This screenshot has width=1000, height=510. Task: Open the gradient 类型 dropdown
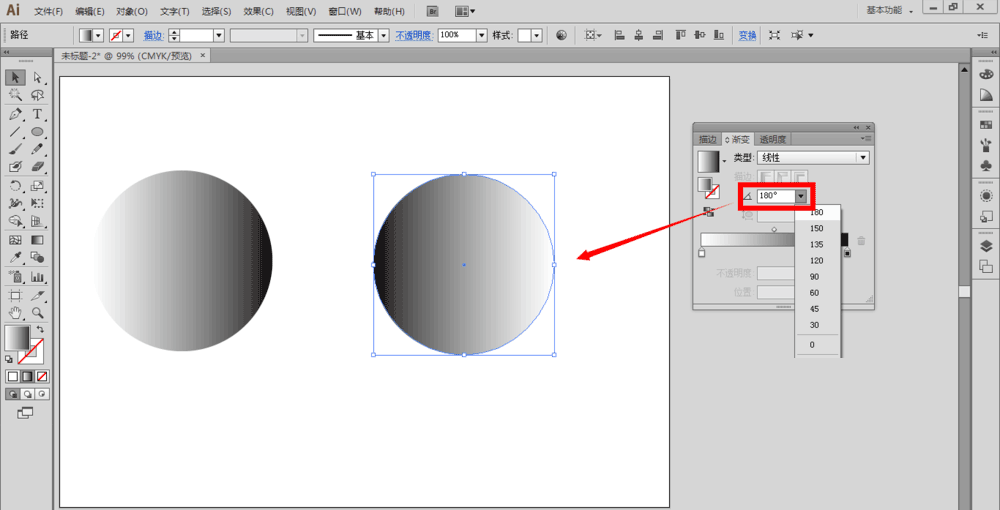tap(862, 158)
